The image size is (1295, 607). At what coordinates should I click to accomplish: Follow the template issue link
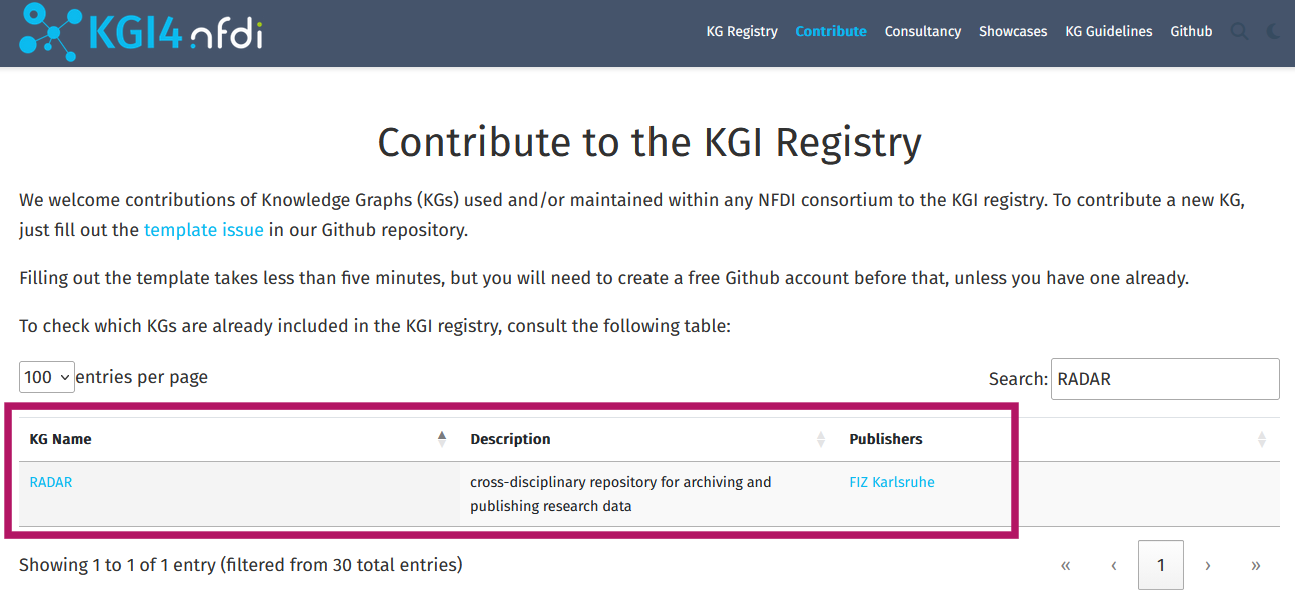203,230
